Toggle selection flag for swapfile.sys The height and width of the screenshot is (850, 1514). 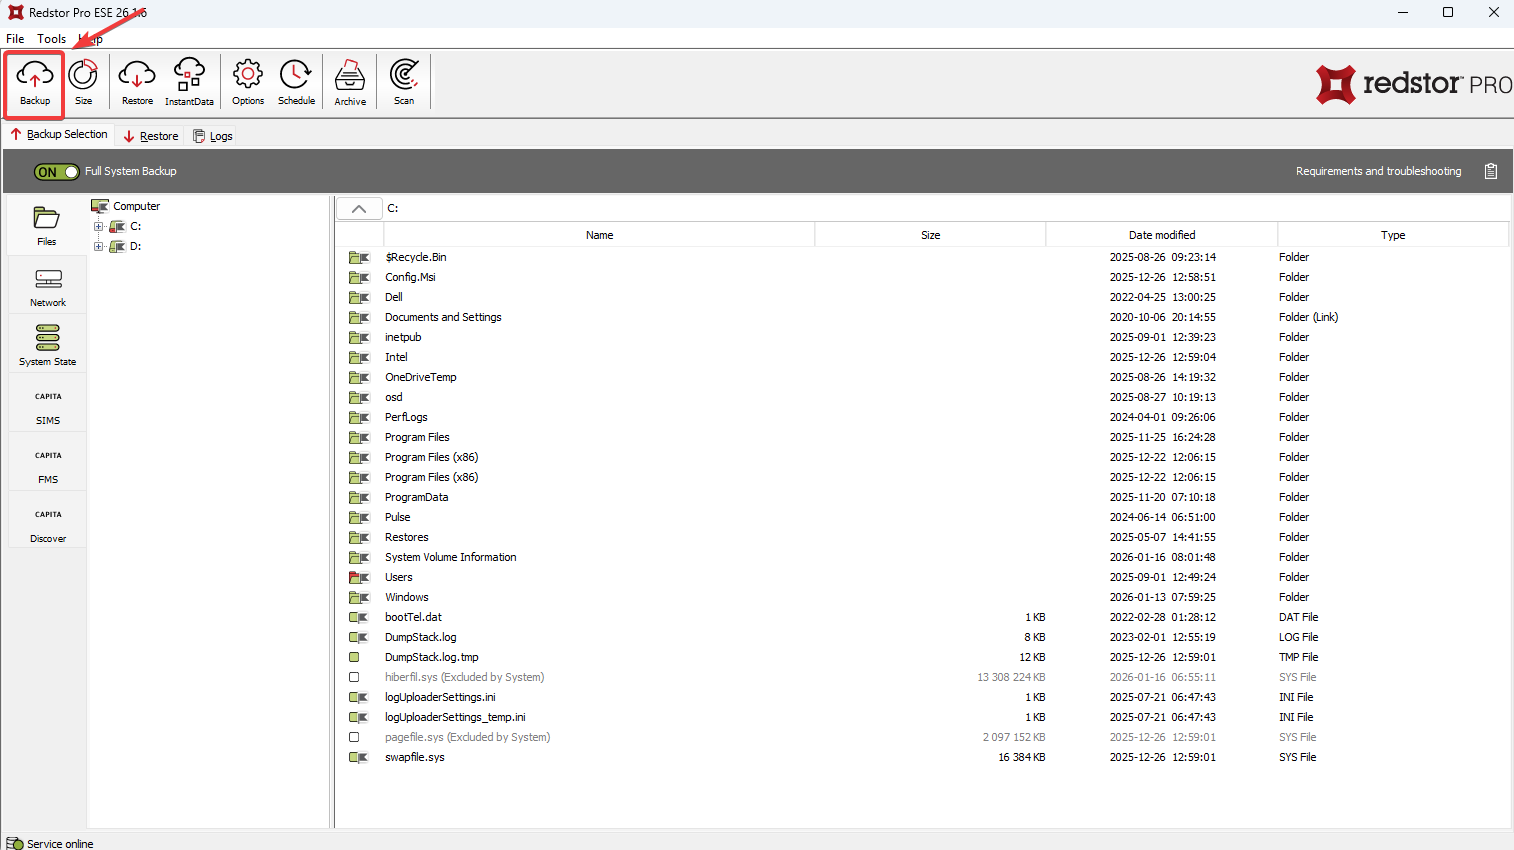tap(358, 757)
